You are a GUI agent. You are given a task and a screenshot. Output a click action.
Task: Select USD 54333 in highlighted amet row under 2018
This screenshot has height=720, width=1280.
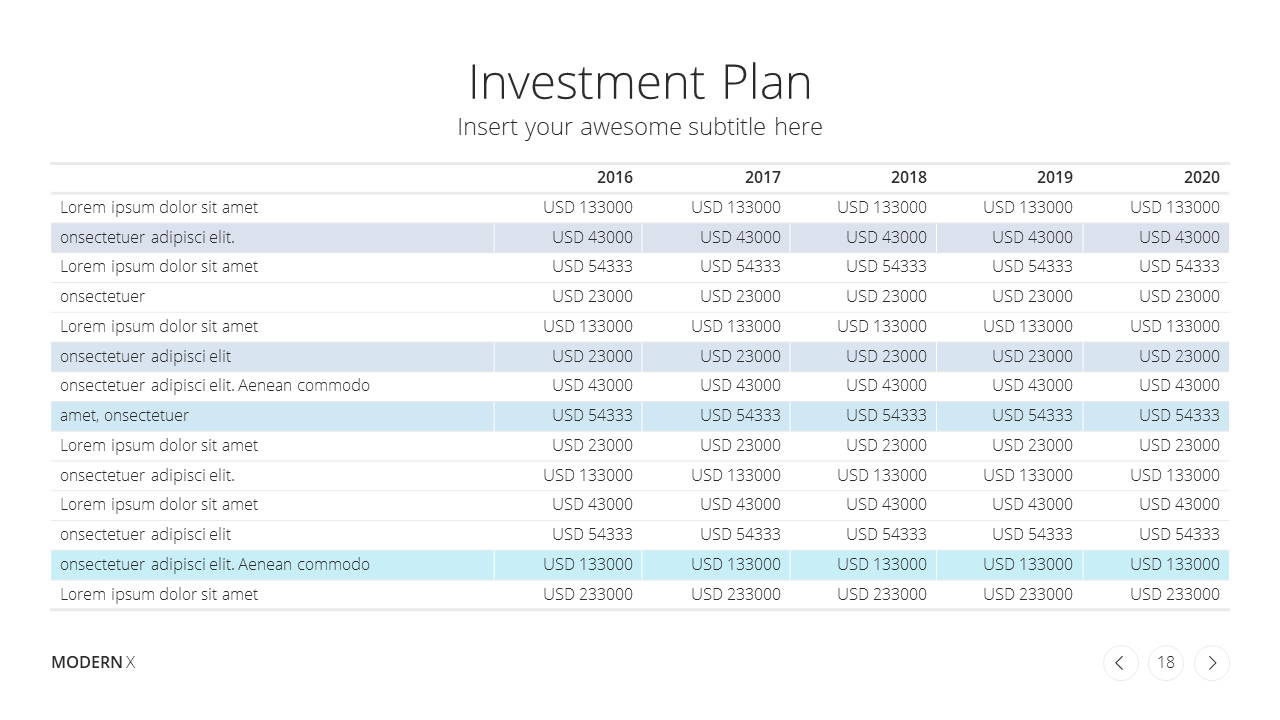coord(886,415)
